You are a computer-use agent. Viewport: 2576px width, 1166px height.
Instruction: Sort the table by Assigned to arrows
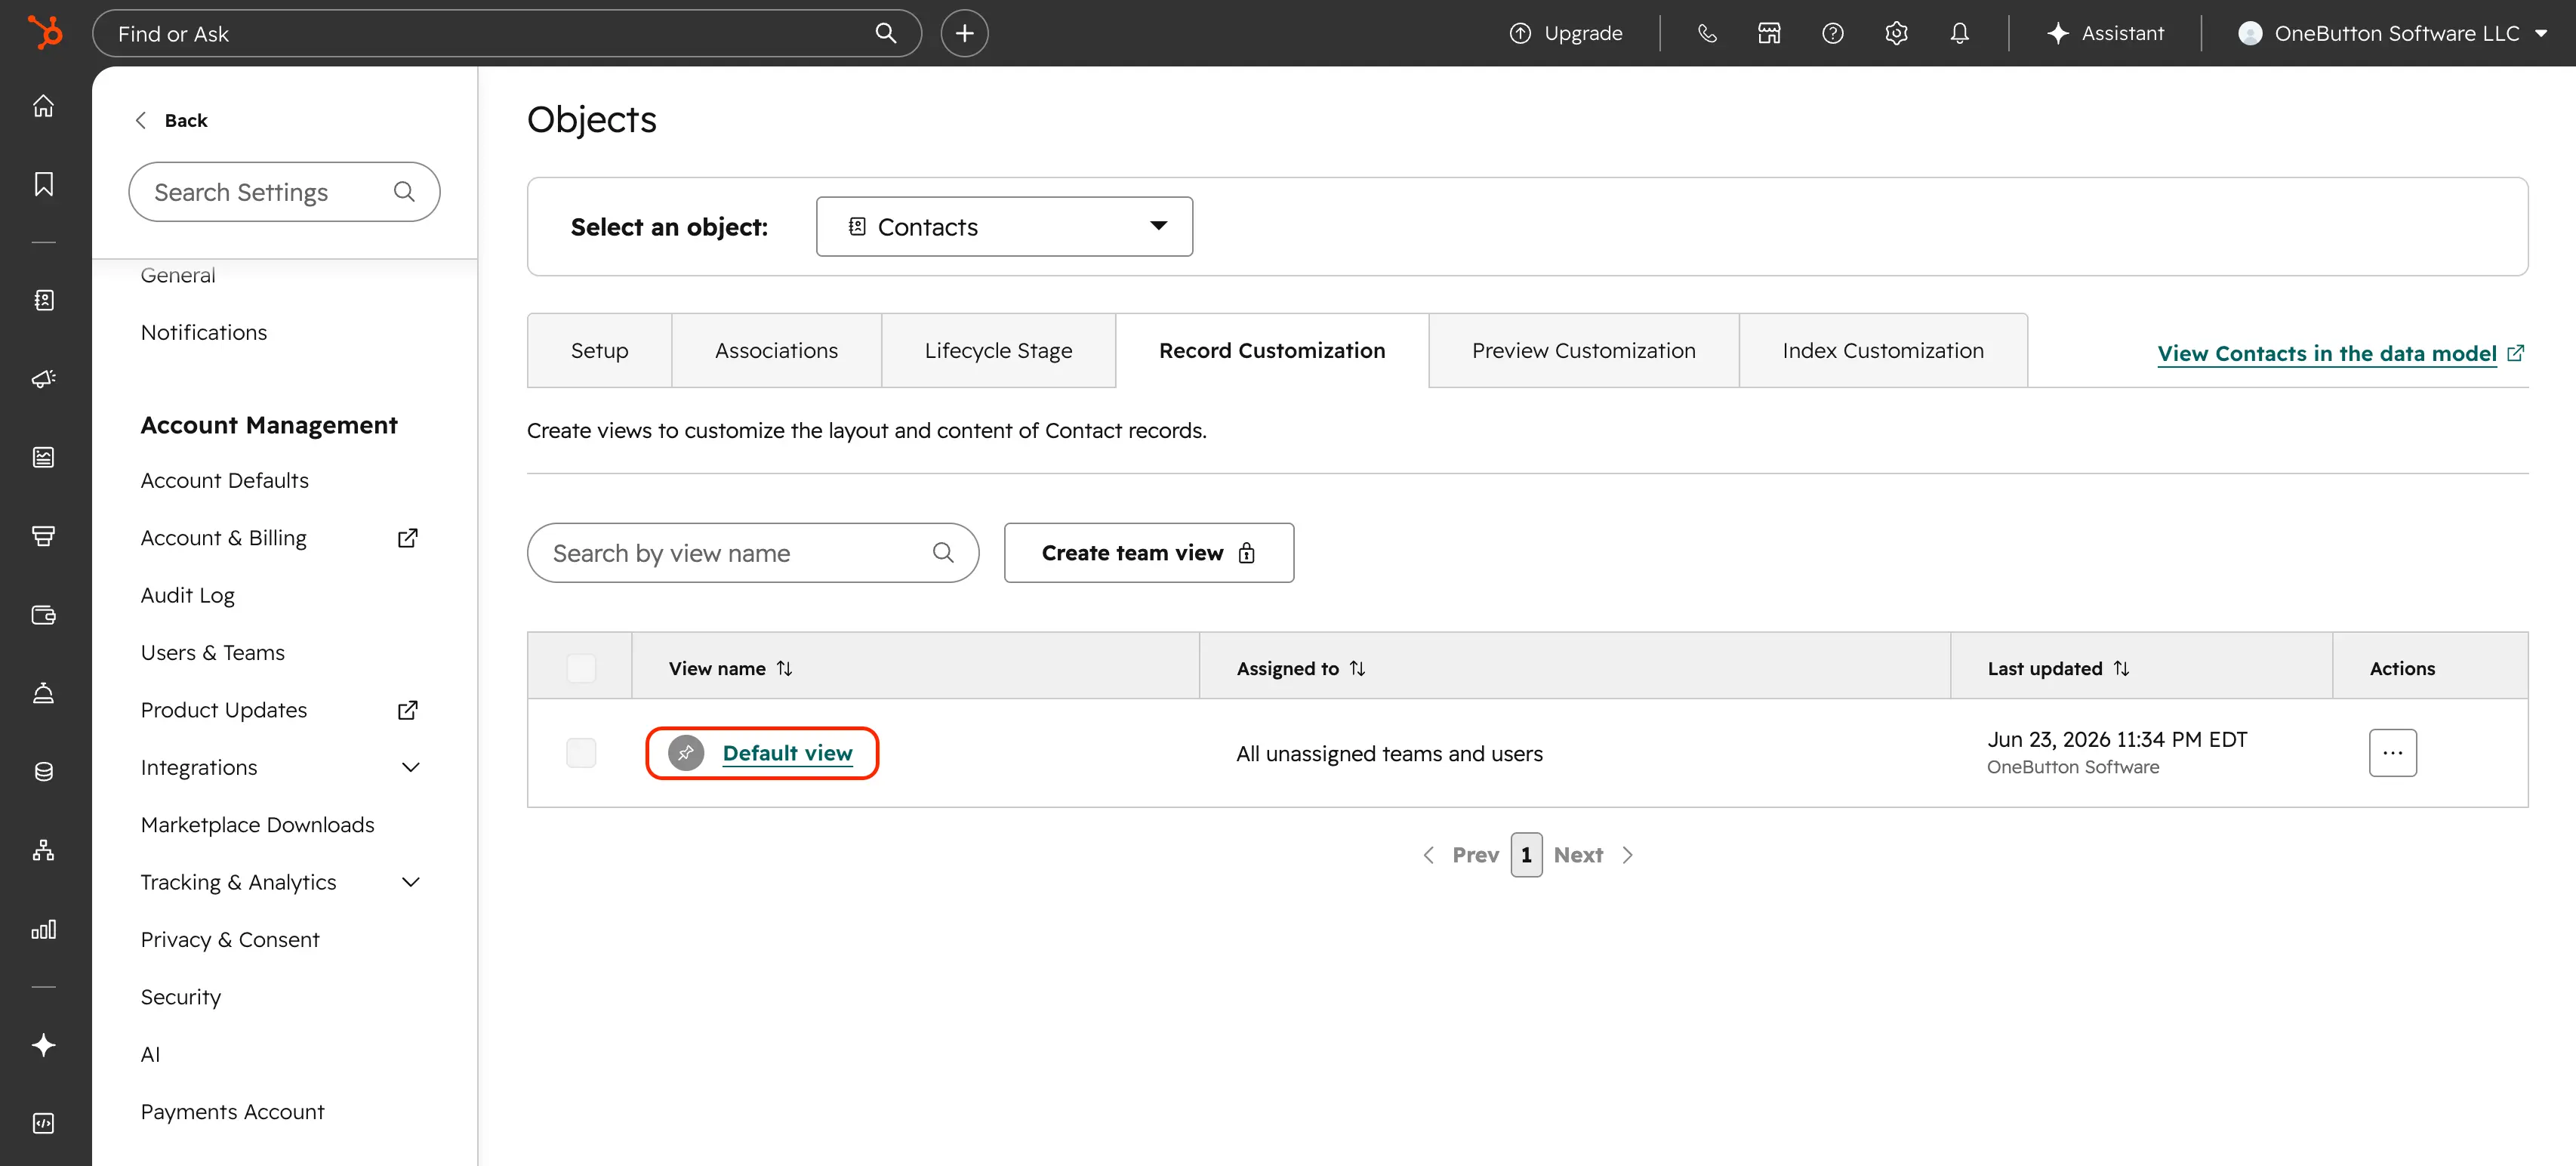click(1357, 668)
